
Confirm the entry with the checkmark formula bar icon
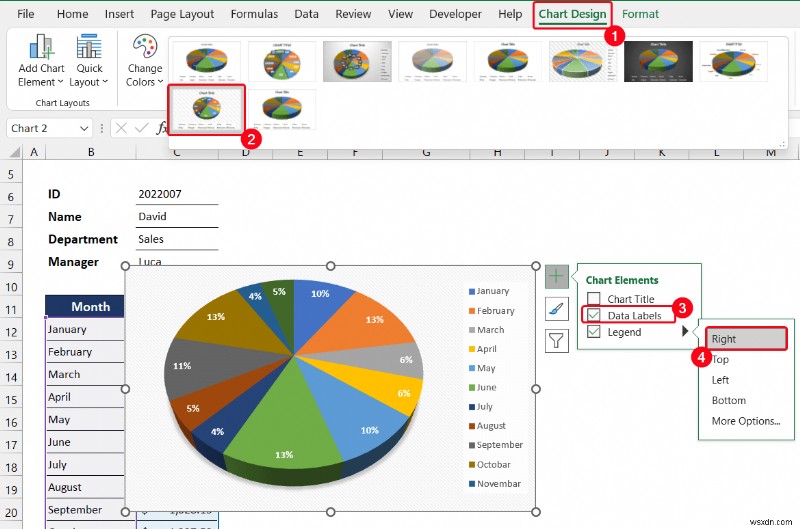141,128
